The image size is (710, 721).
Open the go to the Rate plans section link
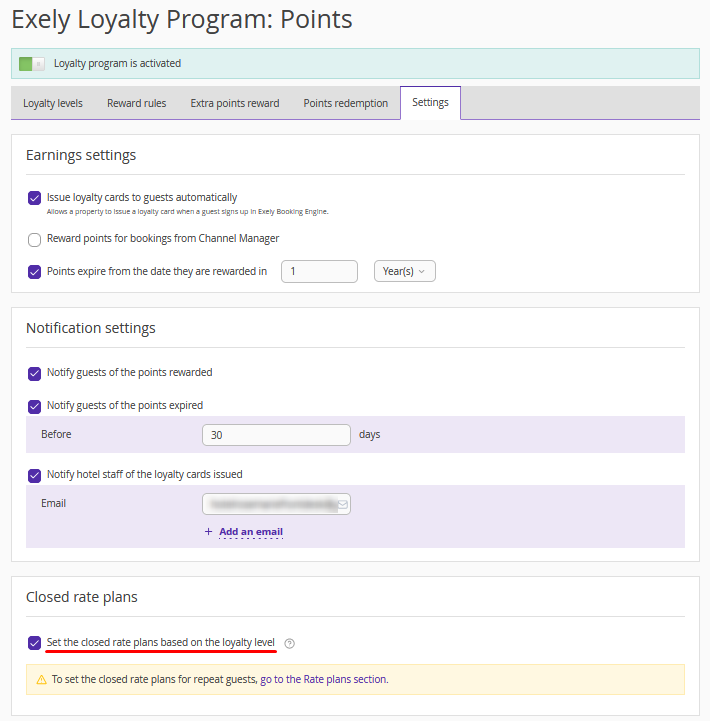pyautogui.click(x=324, y=679)
